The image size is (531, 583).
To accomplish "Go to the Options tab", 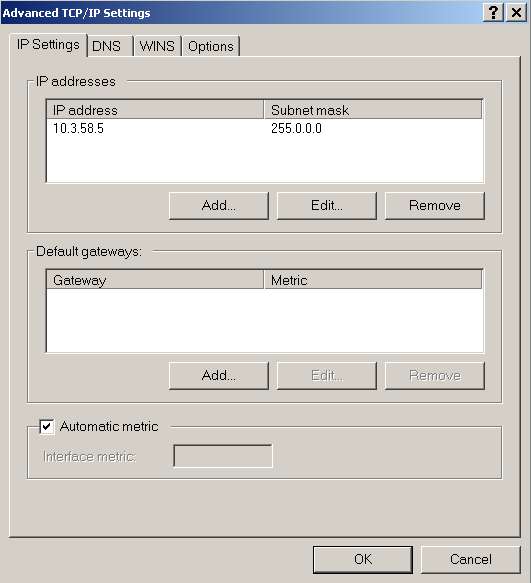I will coord(211,46).
